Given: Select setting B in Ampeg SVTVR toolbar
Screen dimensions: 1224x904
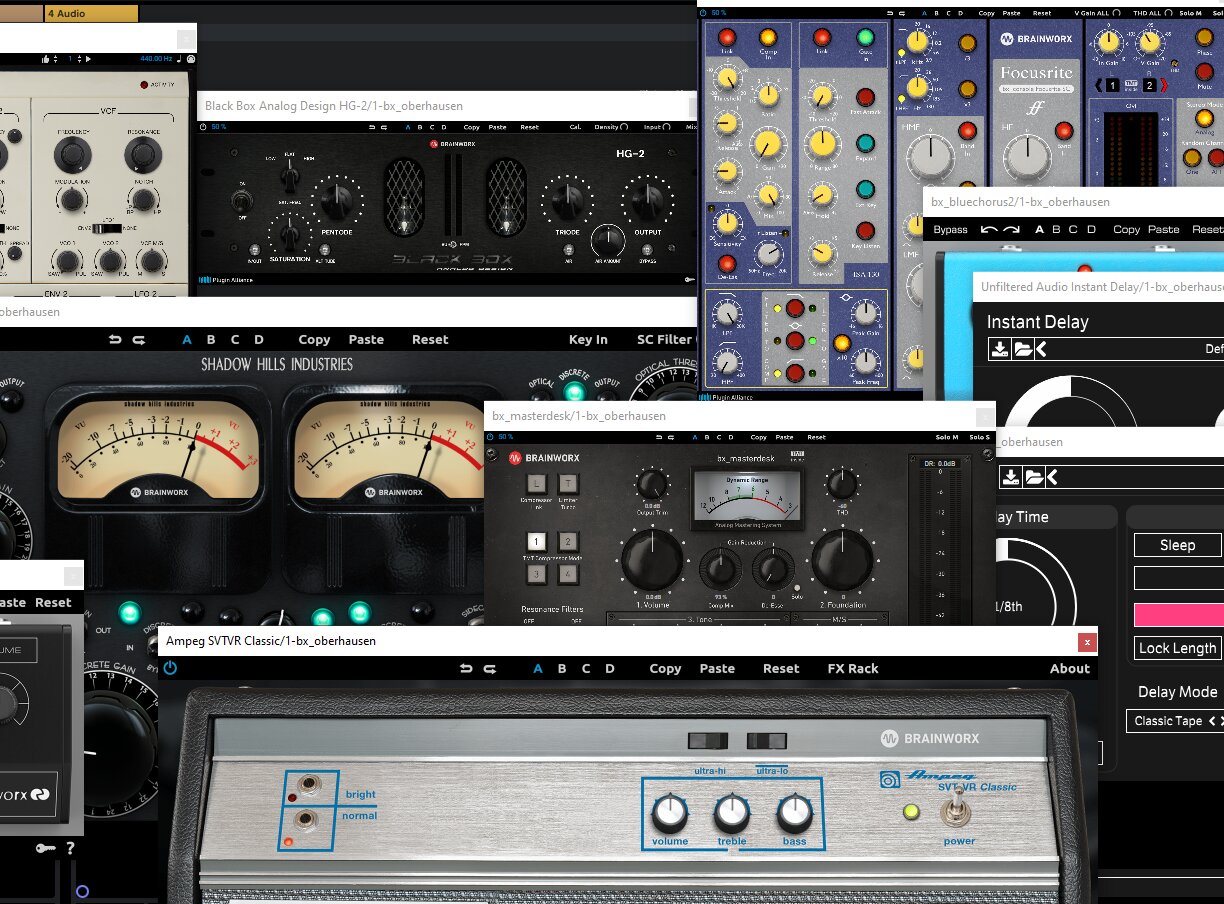Looking at the screenshot, I should 562,669.
